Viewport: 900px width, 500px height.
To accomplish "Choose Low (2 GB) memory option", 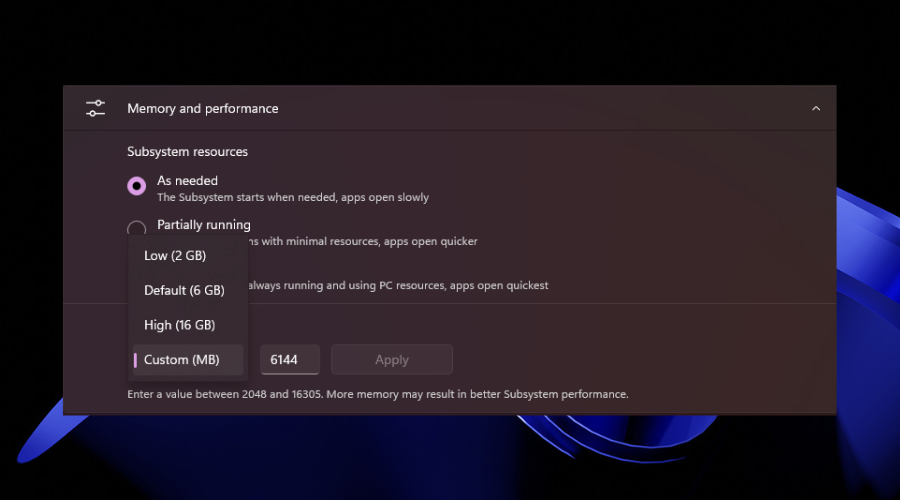I will coord(188,255).
